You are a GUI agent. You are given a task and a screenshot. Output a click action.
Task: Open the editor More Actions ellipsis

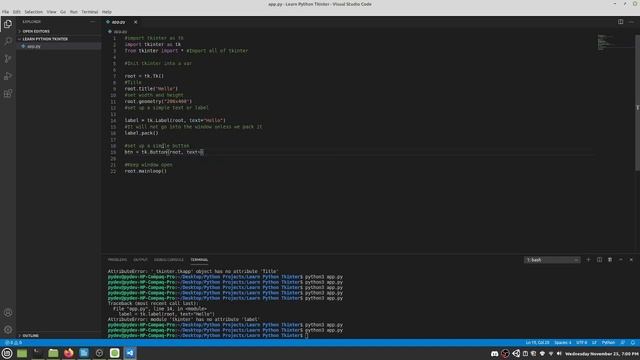[x=631, y=22]
